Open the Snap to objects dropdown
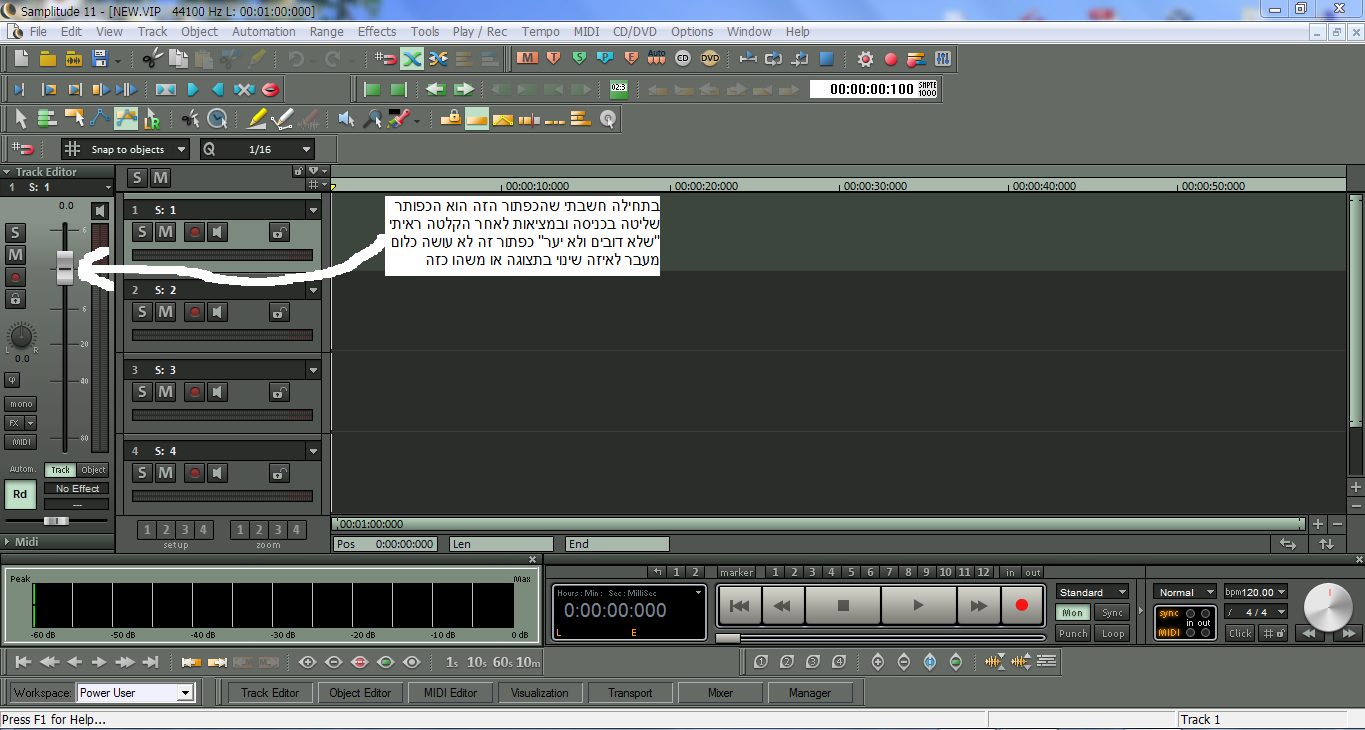The image size is (1365, 730). (x=126, y=149)
